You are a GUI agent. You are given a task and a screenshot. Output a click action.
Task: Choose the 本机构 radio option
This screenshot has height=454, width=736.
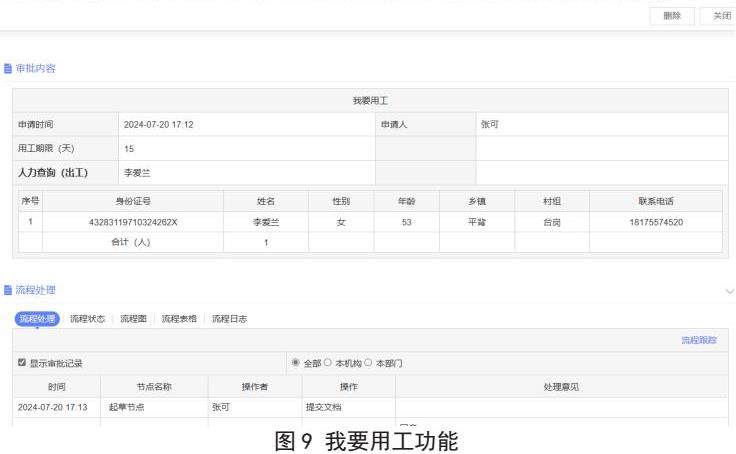point(327,362)
